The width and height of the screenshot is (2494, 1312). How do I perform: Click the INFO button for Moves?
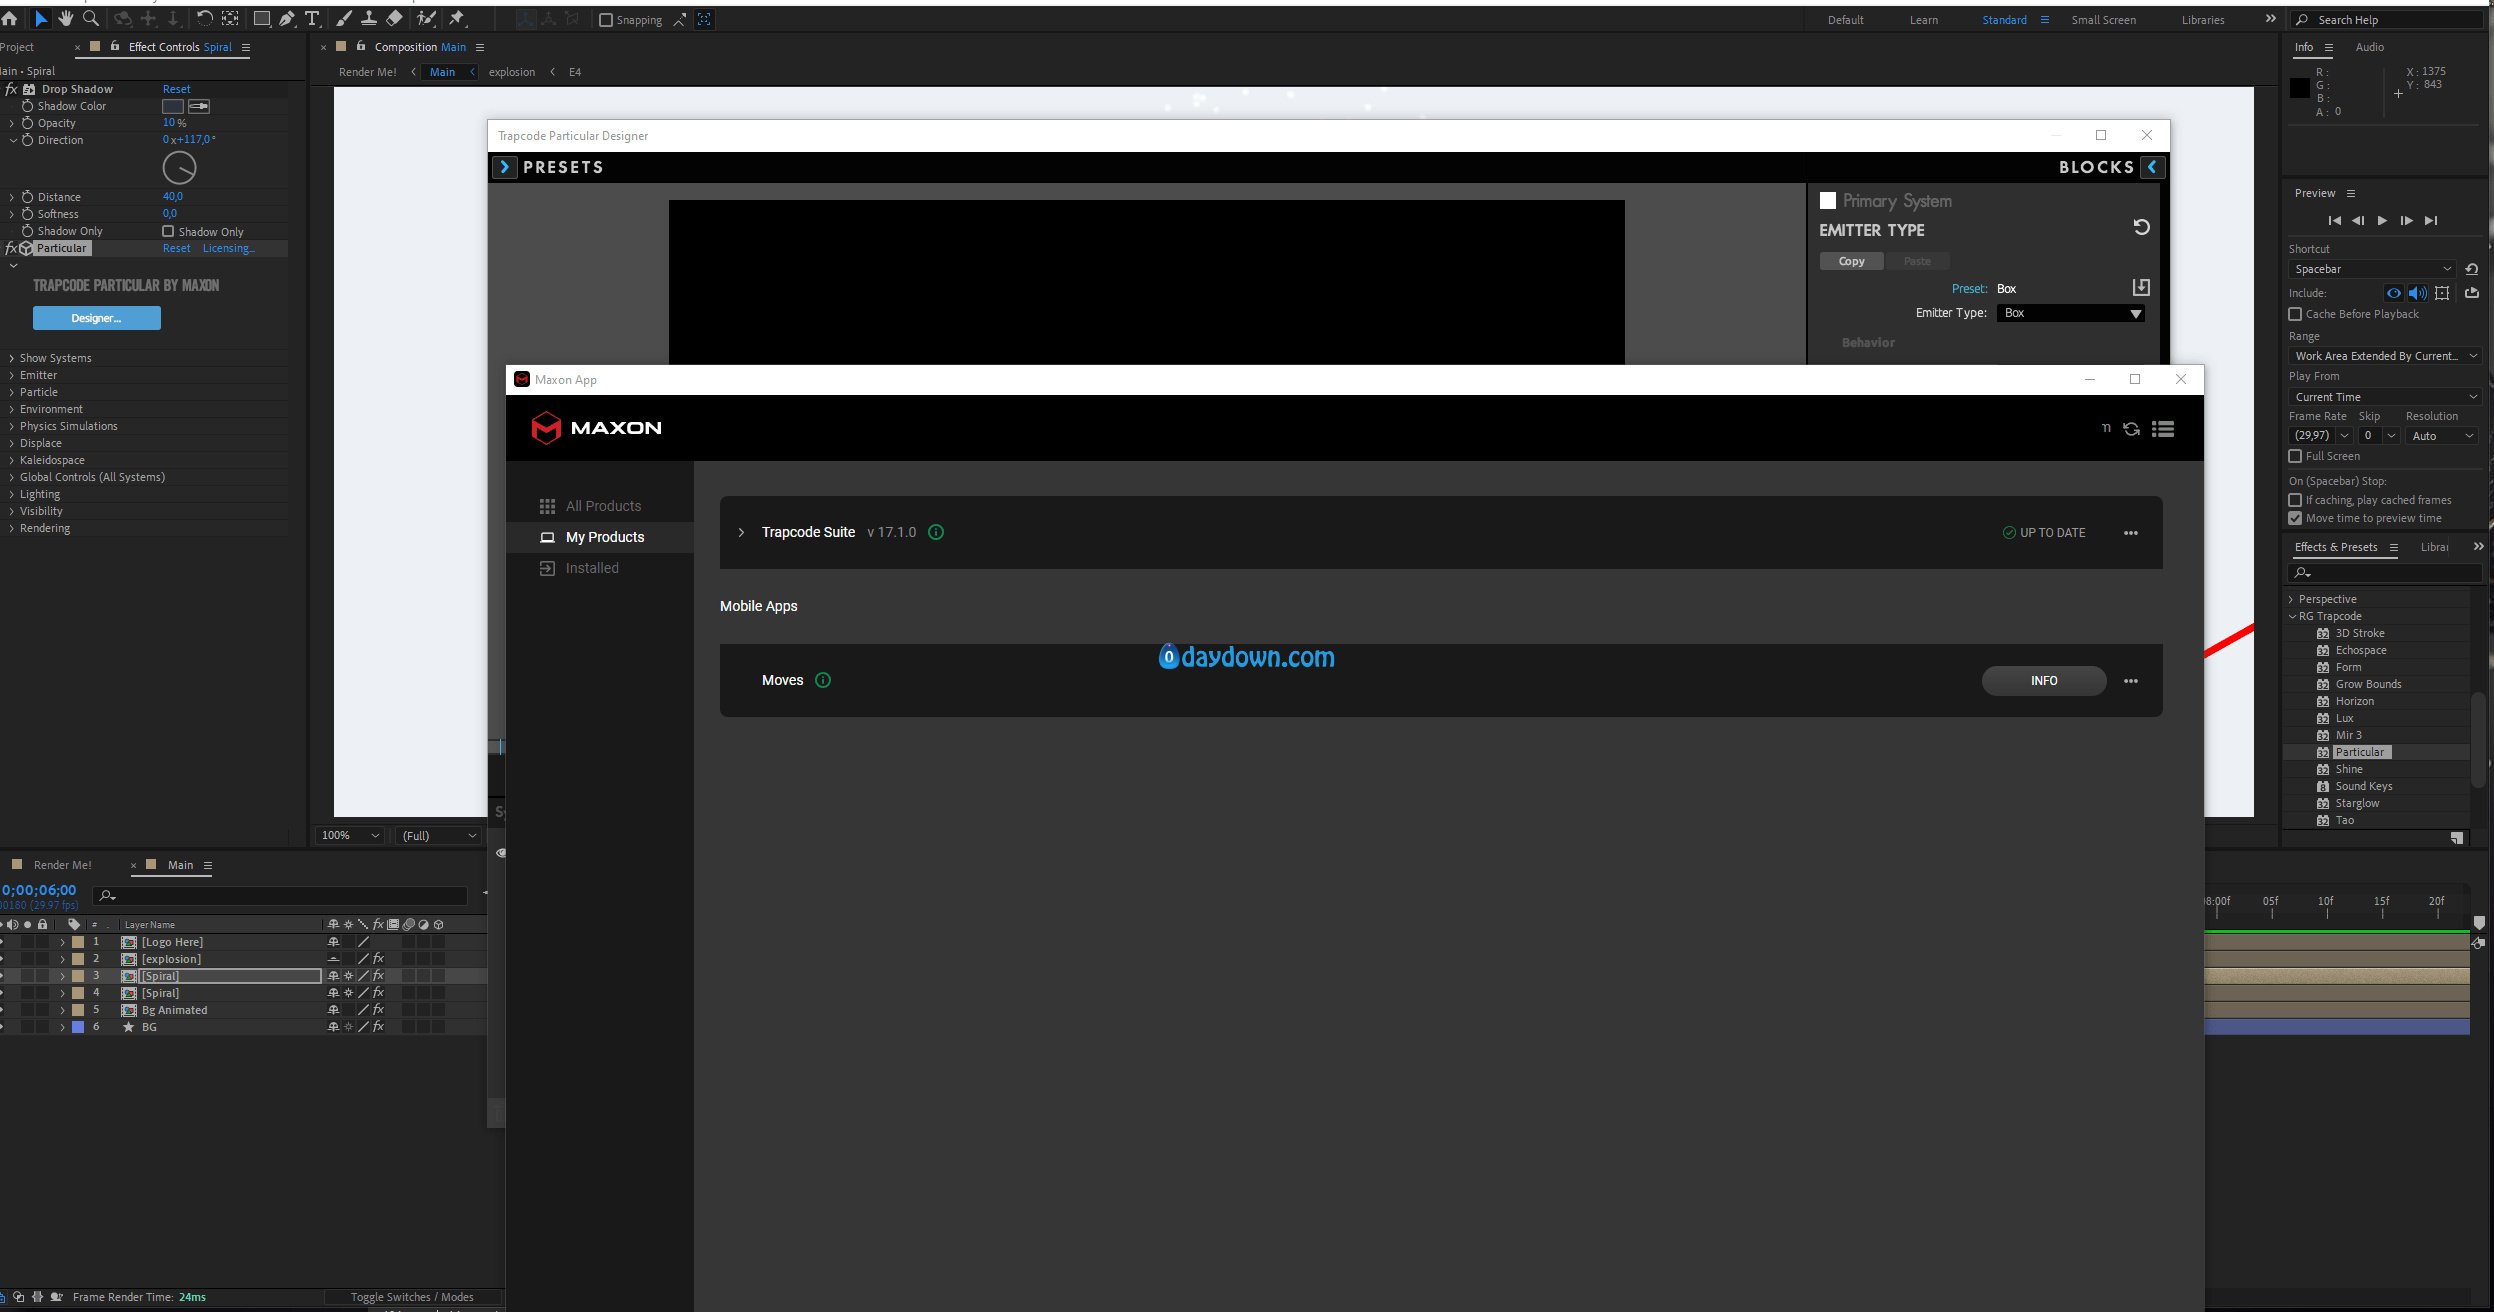click(2044, 680)
